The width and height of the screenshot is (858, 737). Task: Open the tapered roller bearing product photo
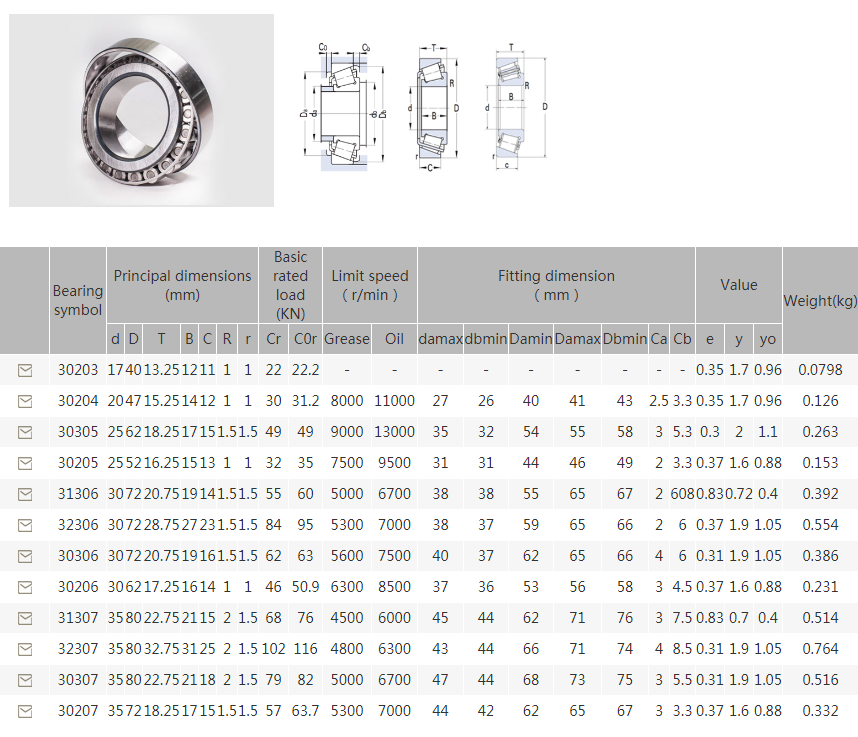[x=141, y=110]
